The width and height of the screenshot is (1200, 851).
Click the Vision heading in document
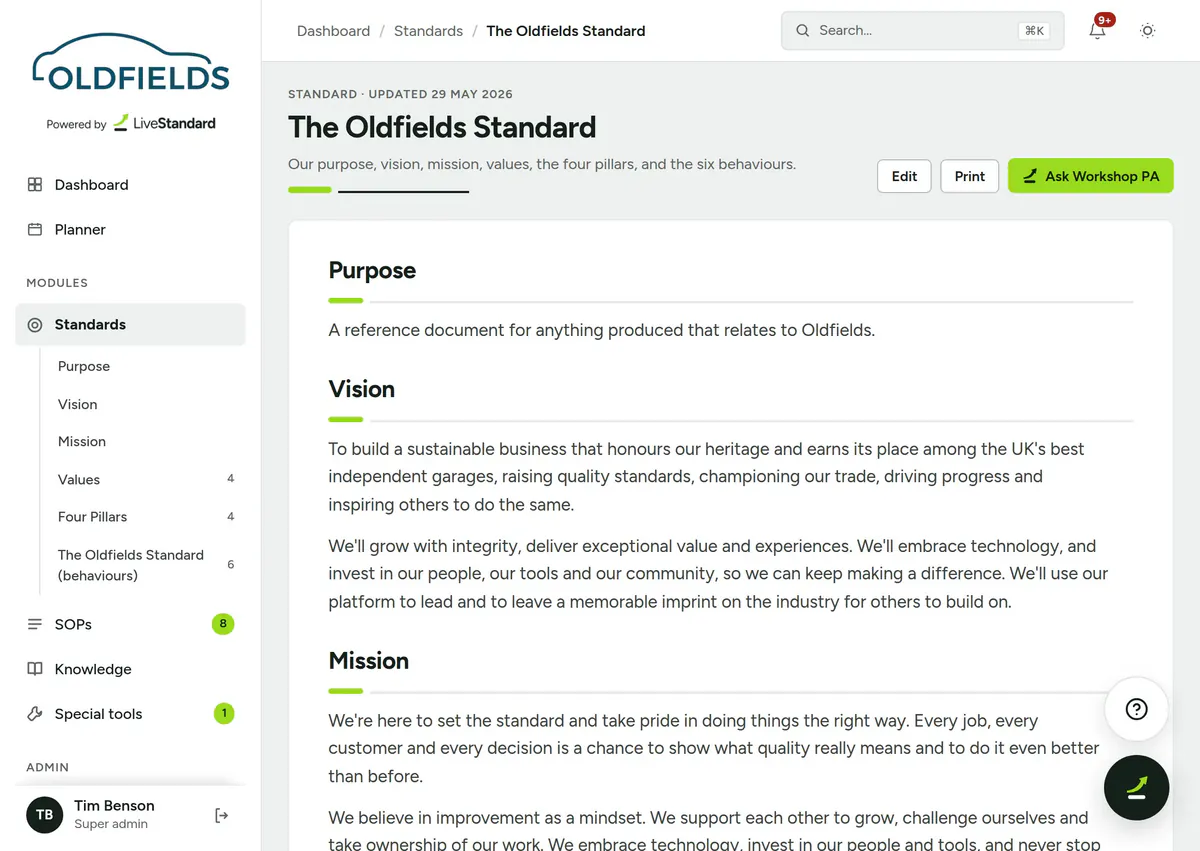click(362, 389)
